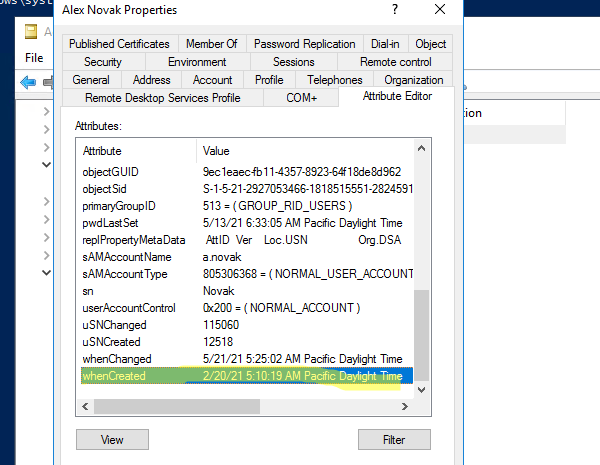
Task: Open the Environment tab
Action: 197,62
